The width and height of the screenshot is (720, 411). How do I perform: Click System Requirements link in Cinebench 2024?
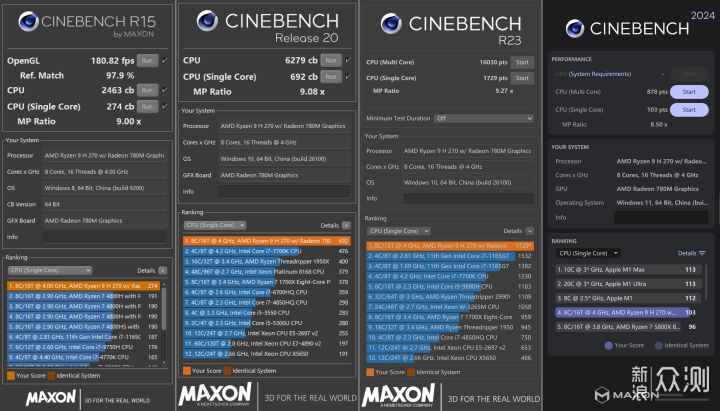(600, 74)
